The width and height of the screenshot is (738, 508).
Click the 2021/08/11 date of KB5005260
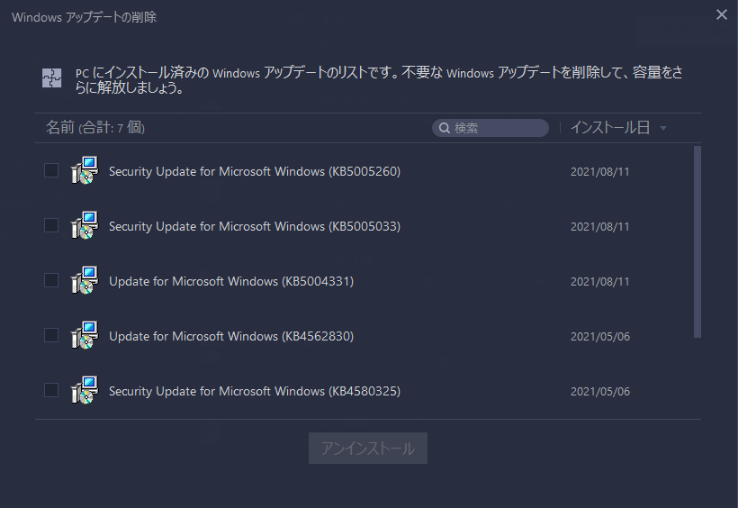(600, 172)
